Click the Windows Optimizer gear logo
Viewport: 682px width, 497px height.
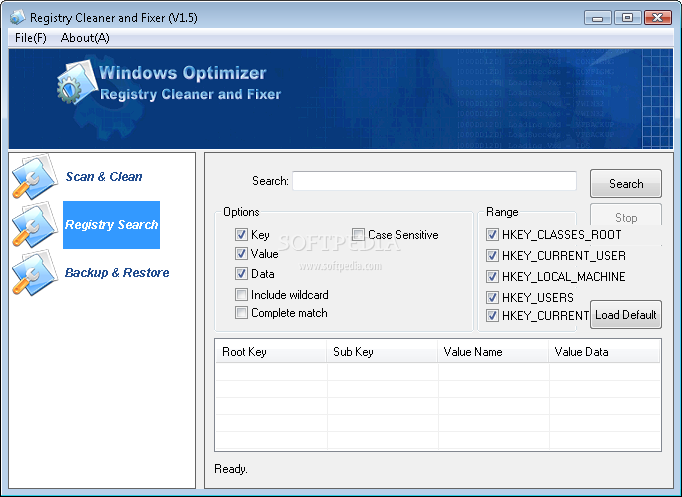77,83
